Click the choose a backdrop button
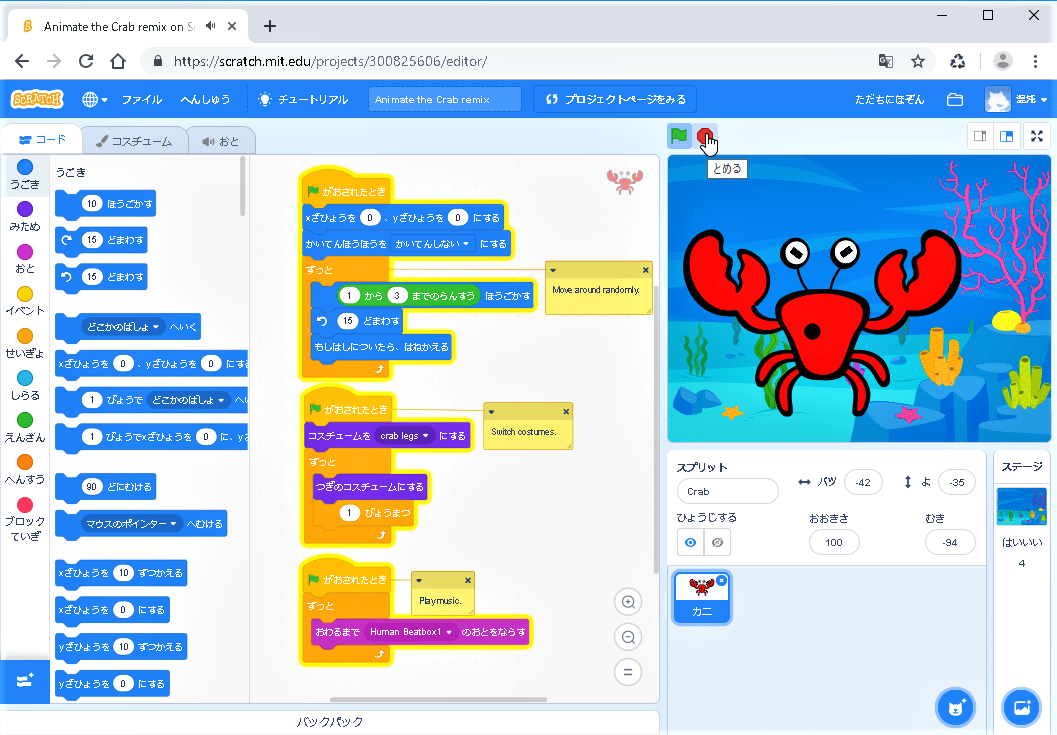The image size is (1057, 735). tap(1021, 707)
